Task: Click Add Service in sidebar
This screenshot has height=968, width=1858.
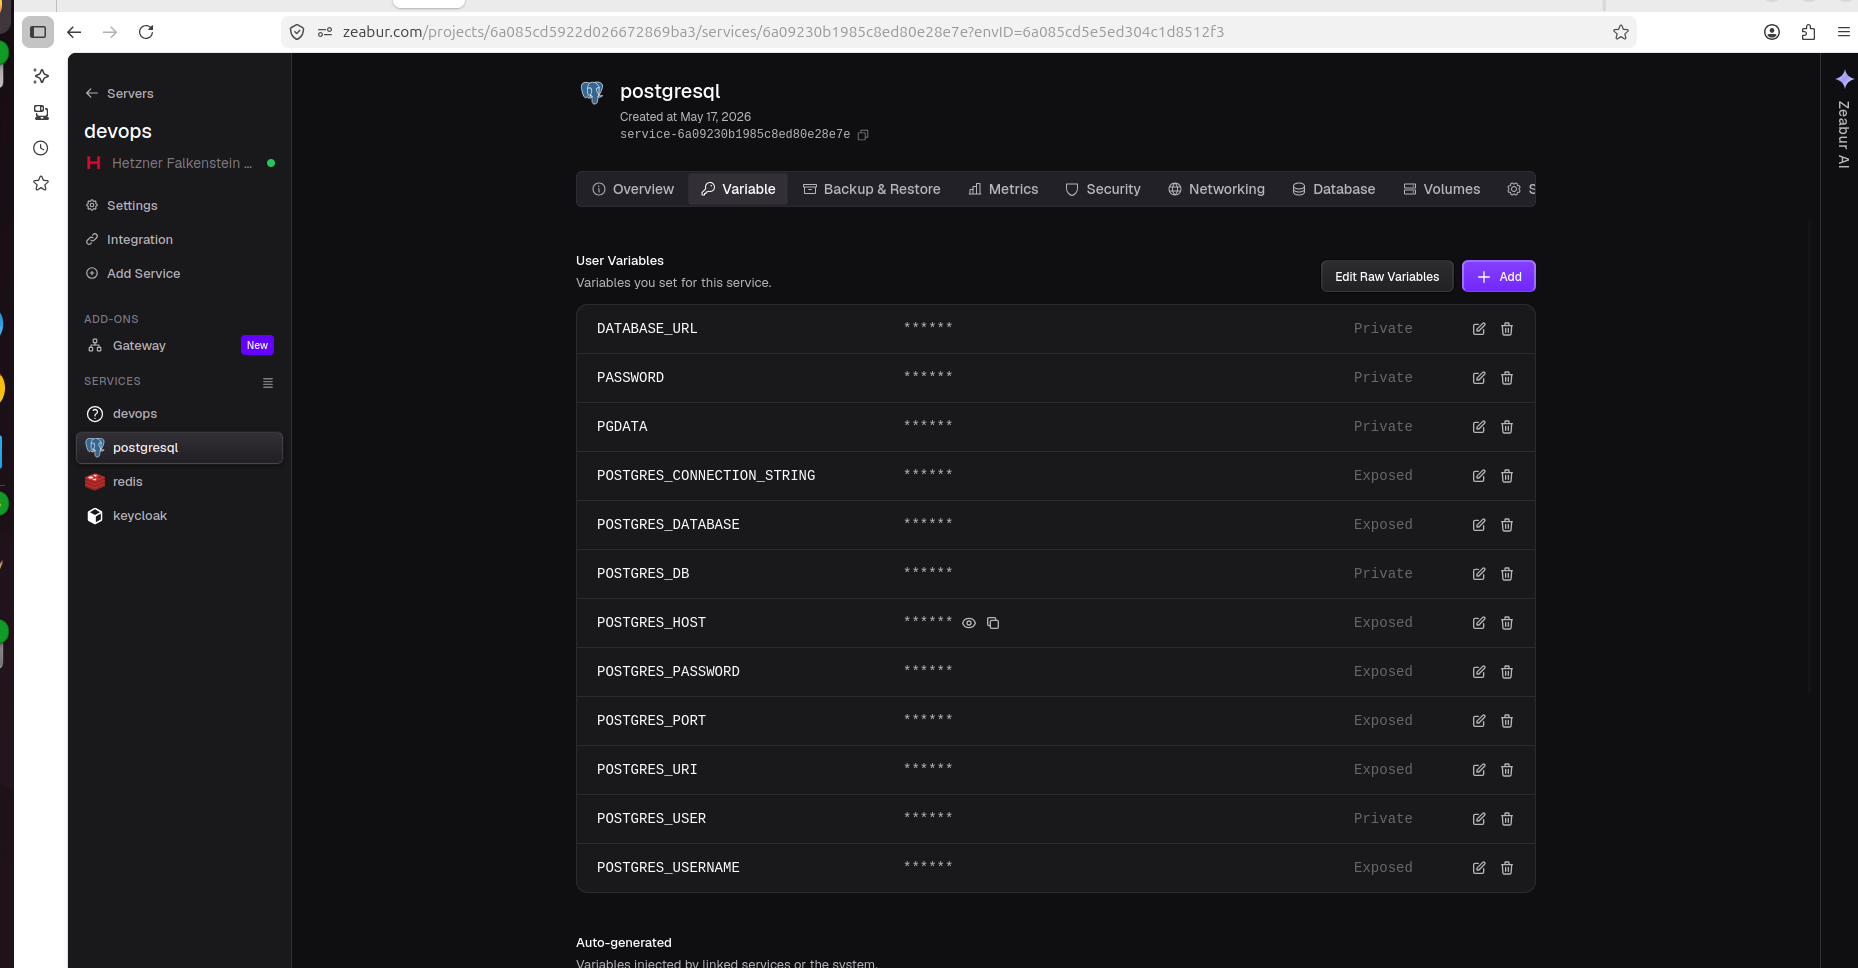Action: 134,274
